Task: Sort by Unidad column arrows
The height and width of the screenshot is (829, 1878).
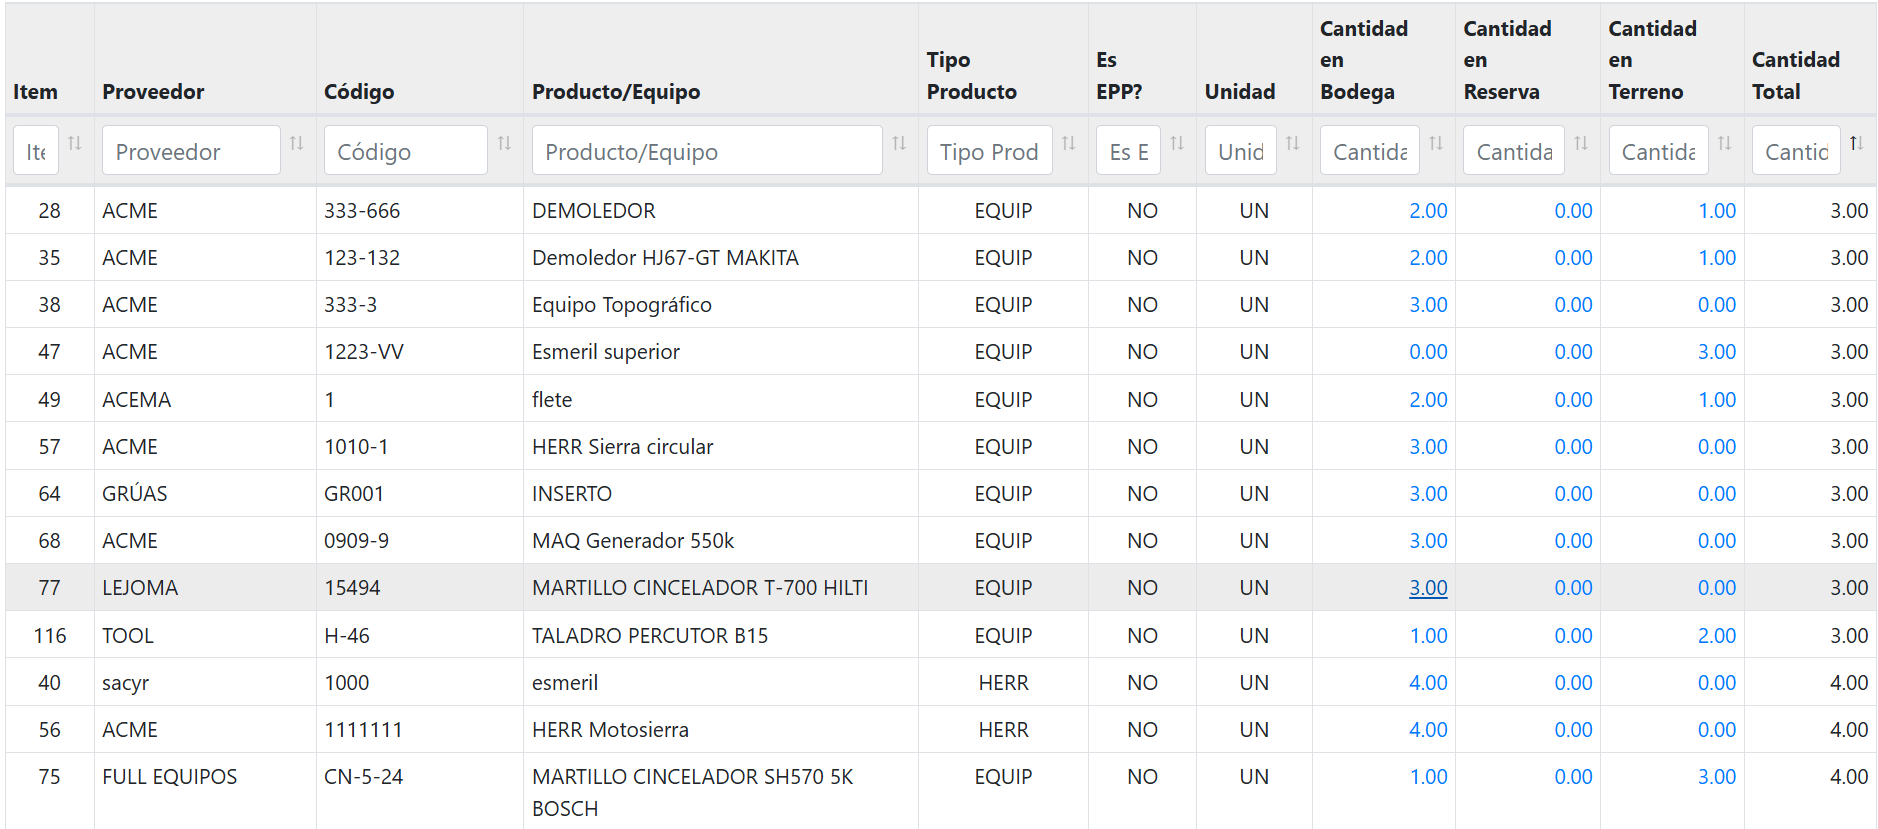Action: (x=1293, y=144)
